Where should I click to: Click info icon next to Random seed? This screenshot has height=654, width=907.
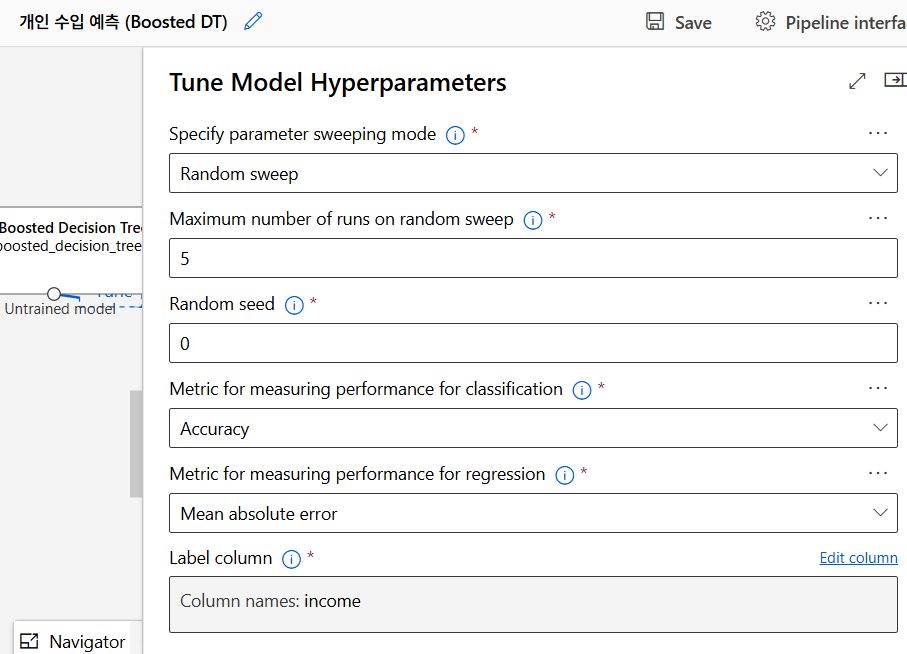(294, 305)
